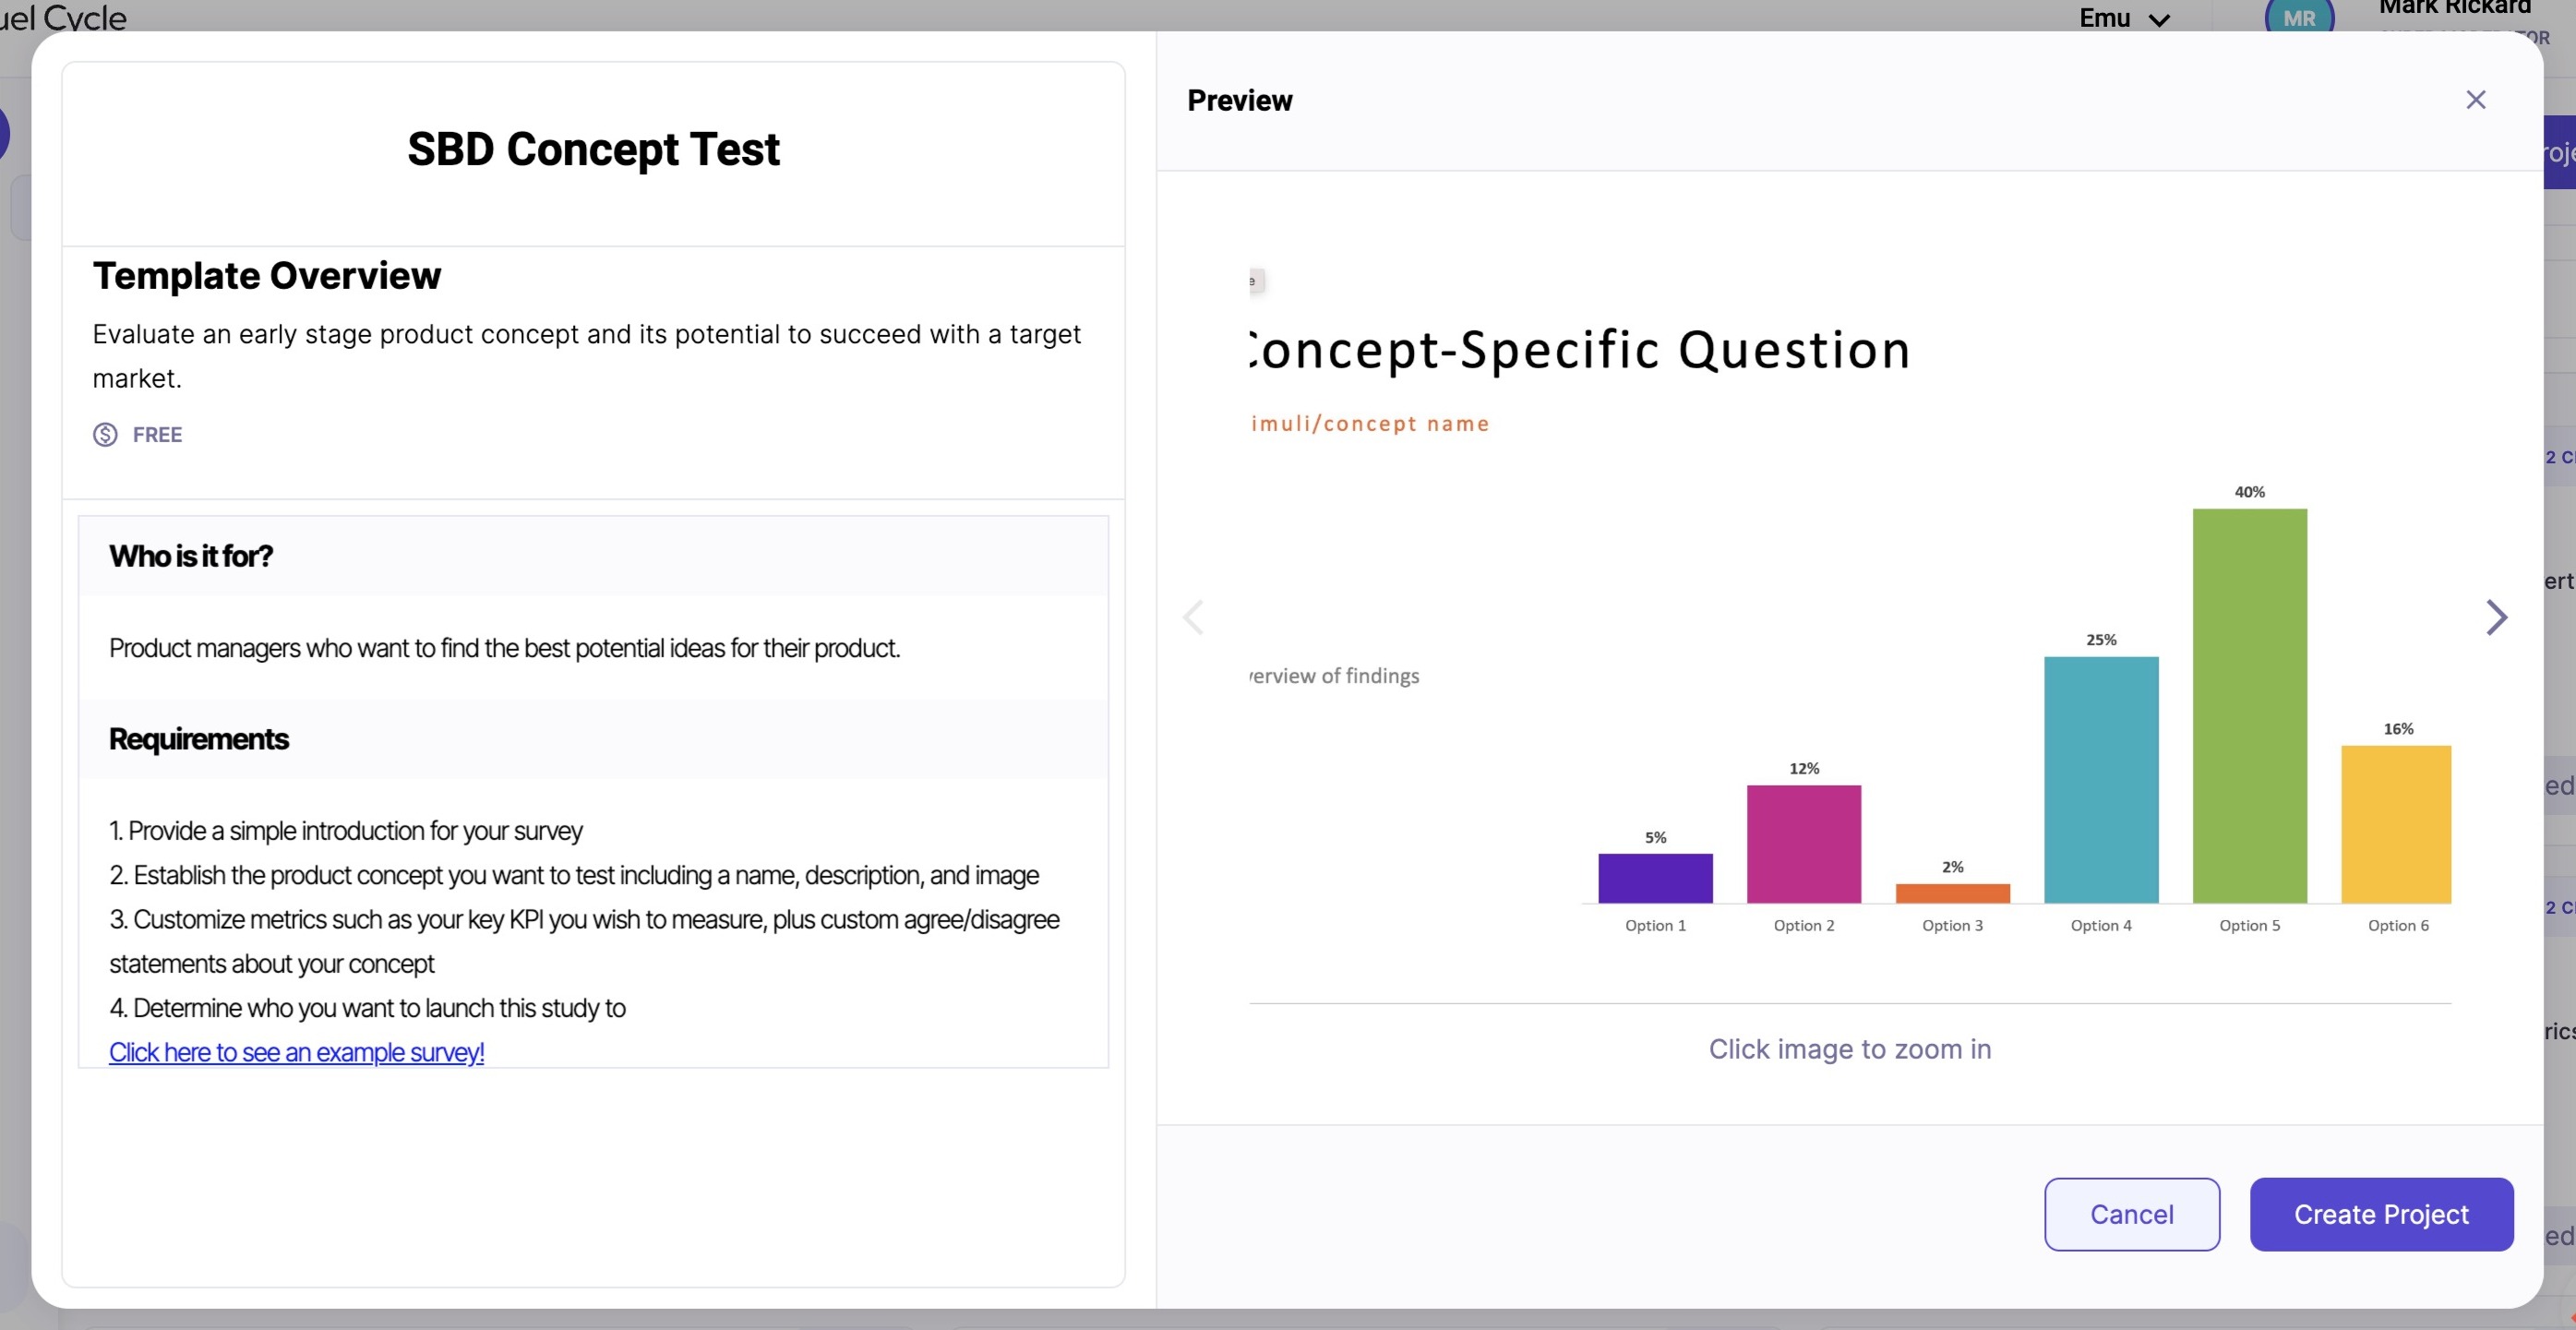Screen dimensions: 2576x1330
Task: Open the MR user avatar
Action: tap(2299, 16)
